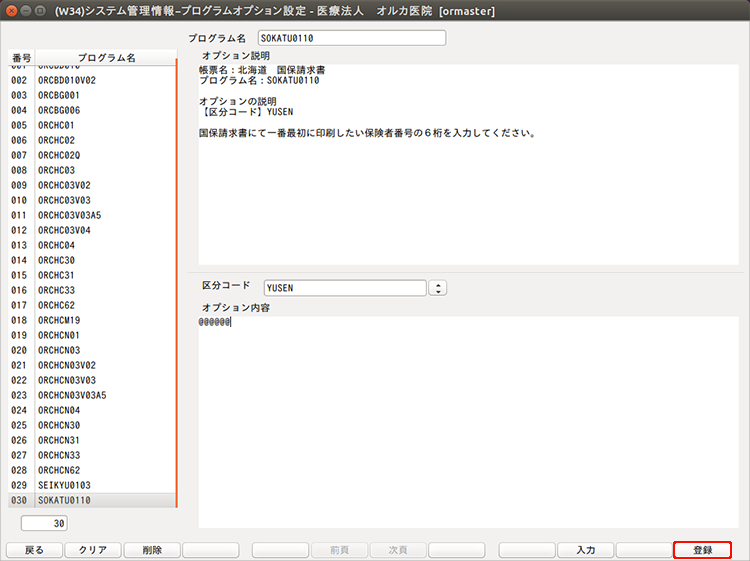The image size is (750, 561).
Task: Select row 009 ORCHC03V02
Action: click(92, 185)
